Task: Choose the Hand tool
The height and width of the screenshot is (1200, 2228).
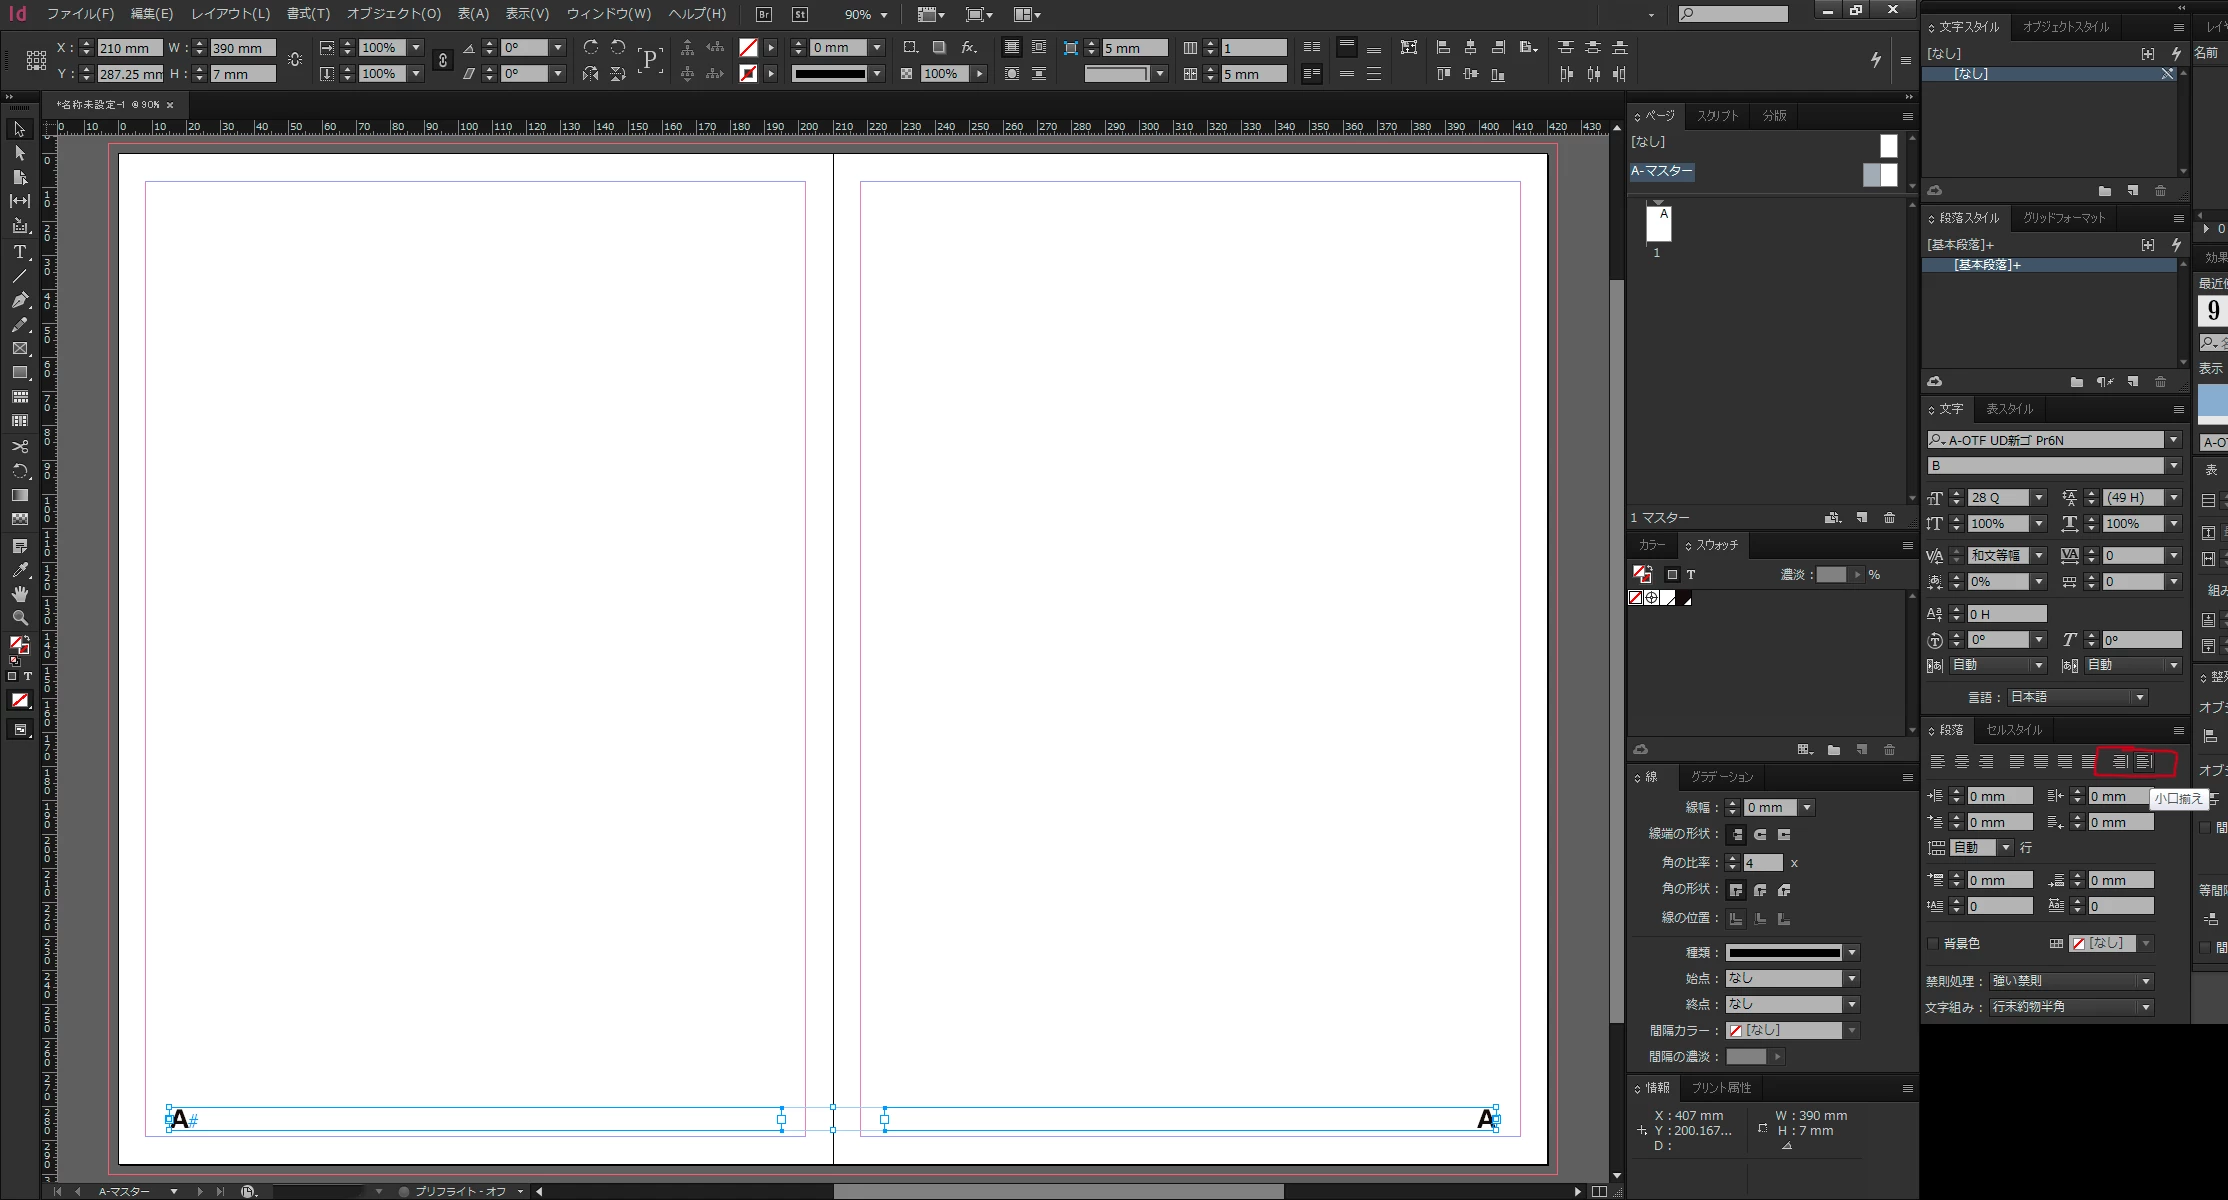Action: 19,594
